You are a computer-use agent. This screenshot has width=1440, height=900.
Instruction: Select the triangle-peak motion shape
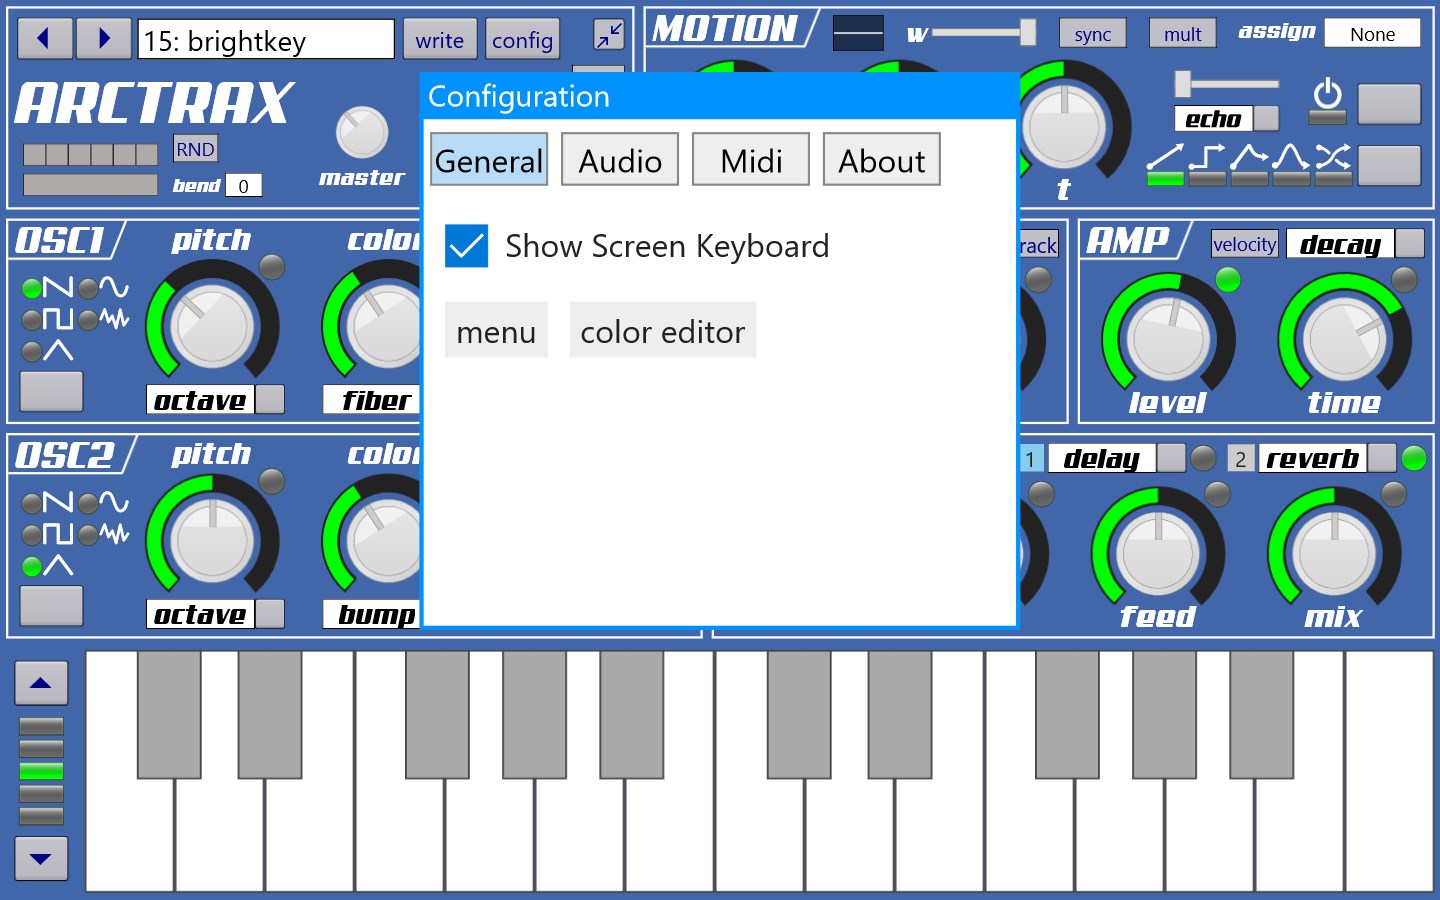point(1249,165)
